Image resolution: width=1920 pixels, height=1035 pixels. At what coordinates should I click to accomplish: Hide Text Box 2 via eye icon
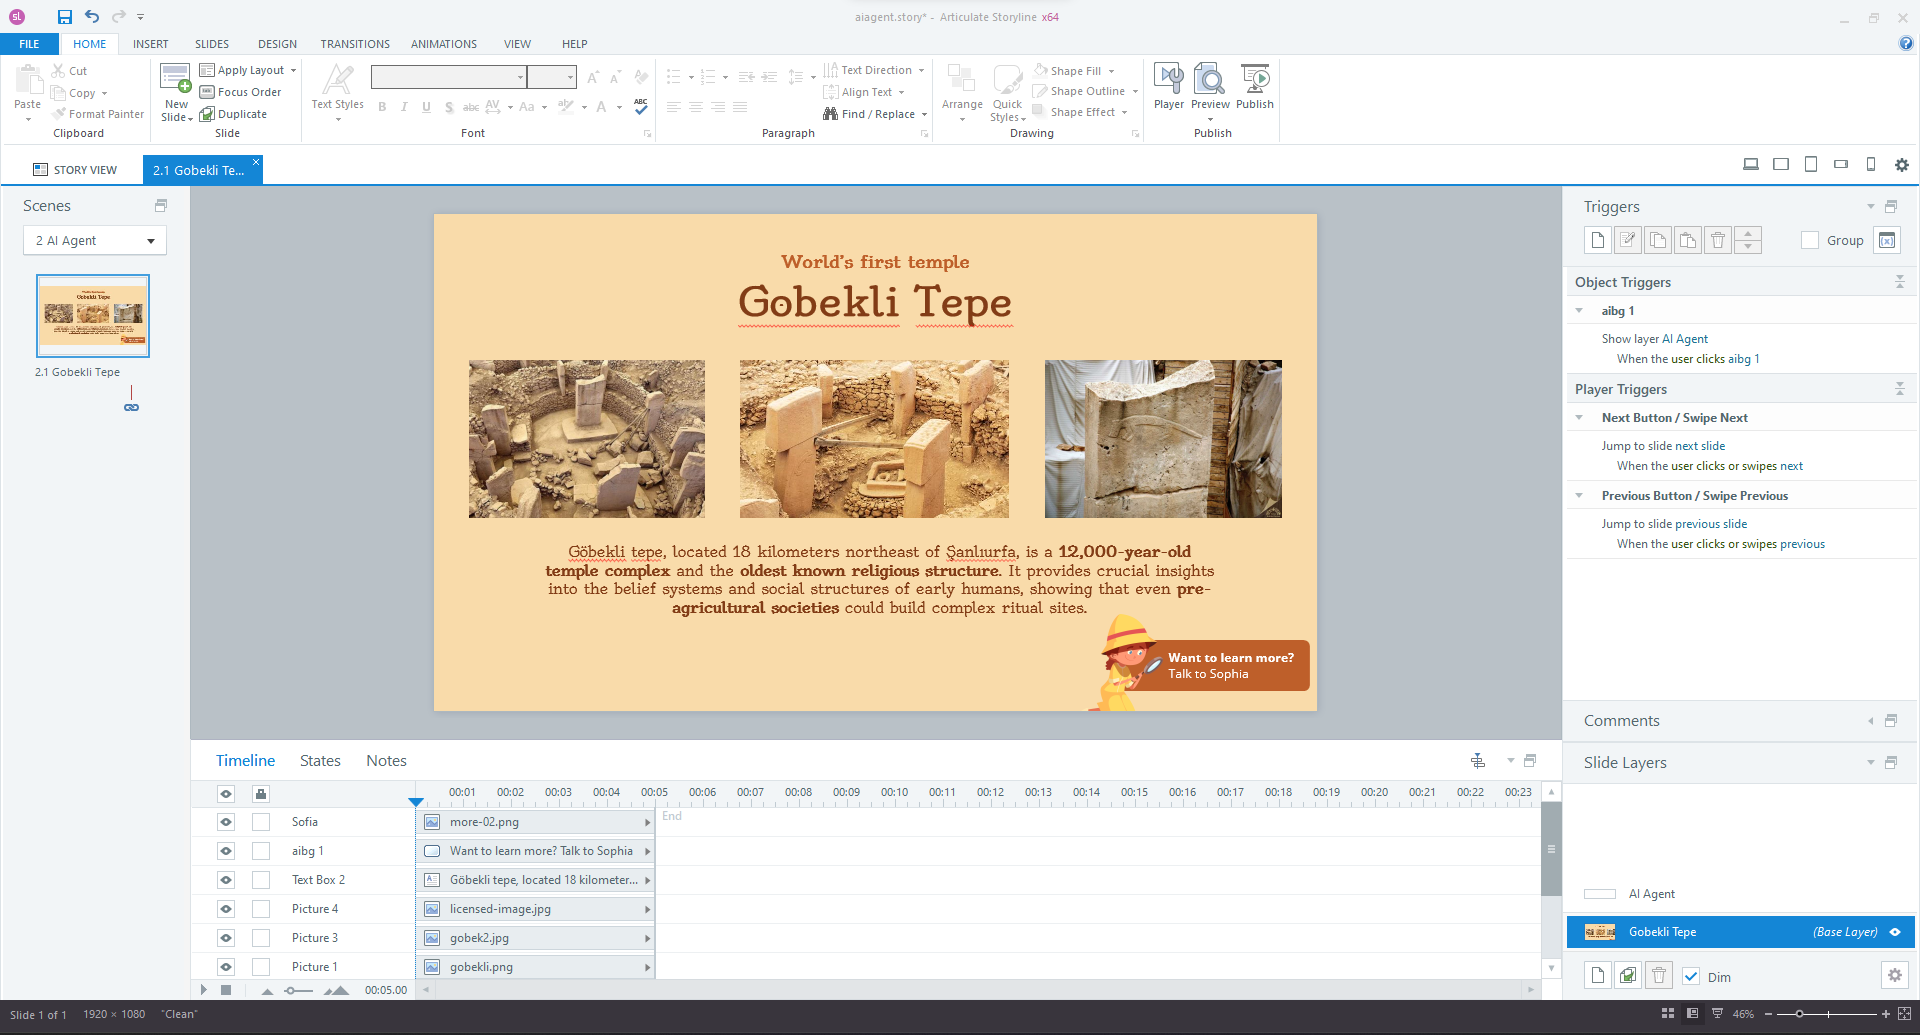pos(226,880)
